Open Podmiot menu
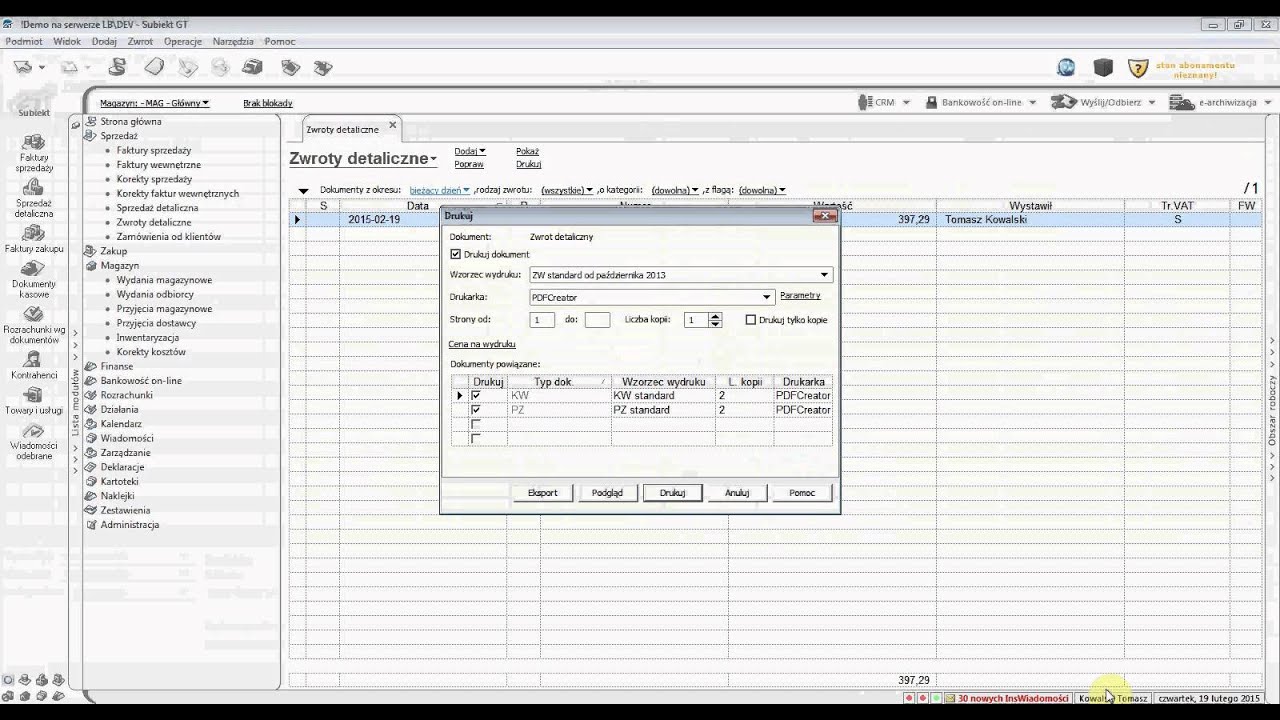Image resolution: width=1280 pixels, height=720 pixels. coord(24,42)
